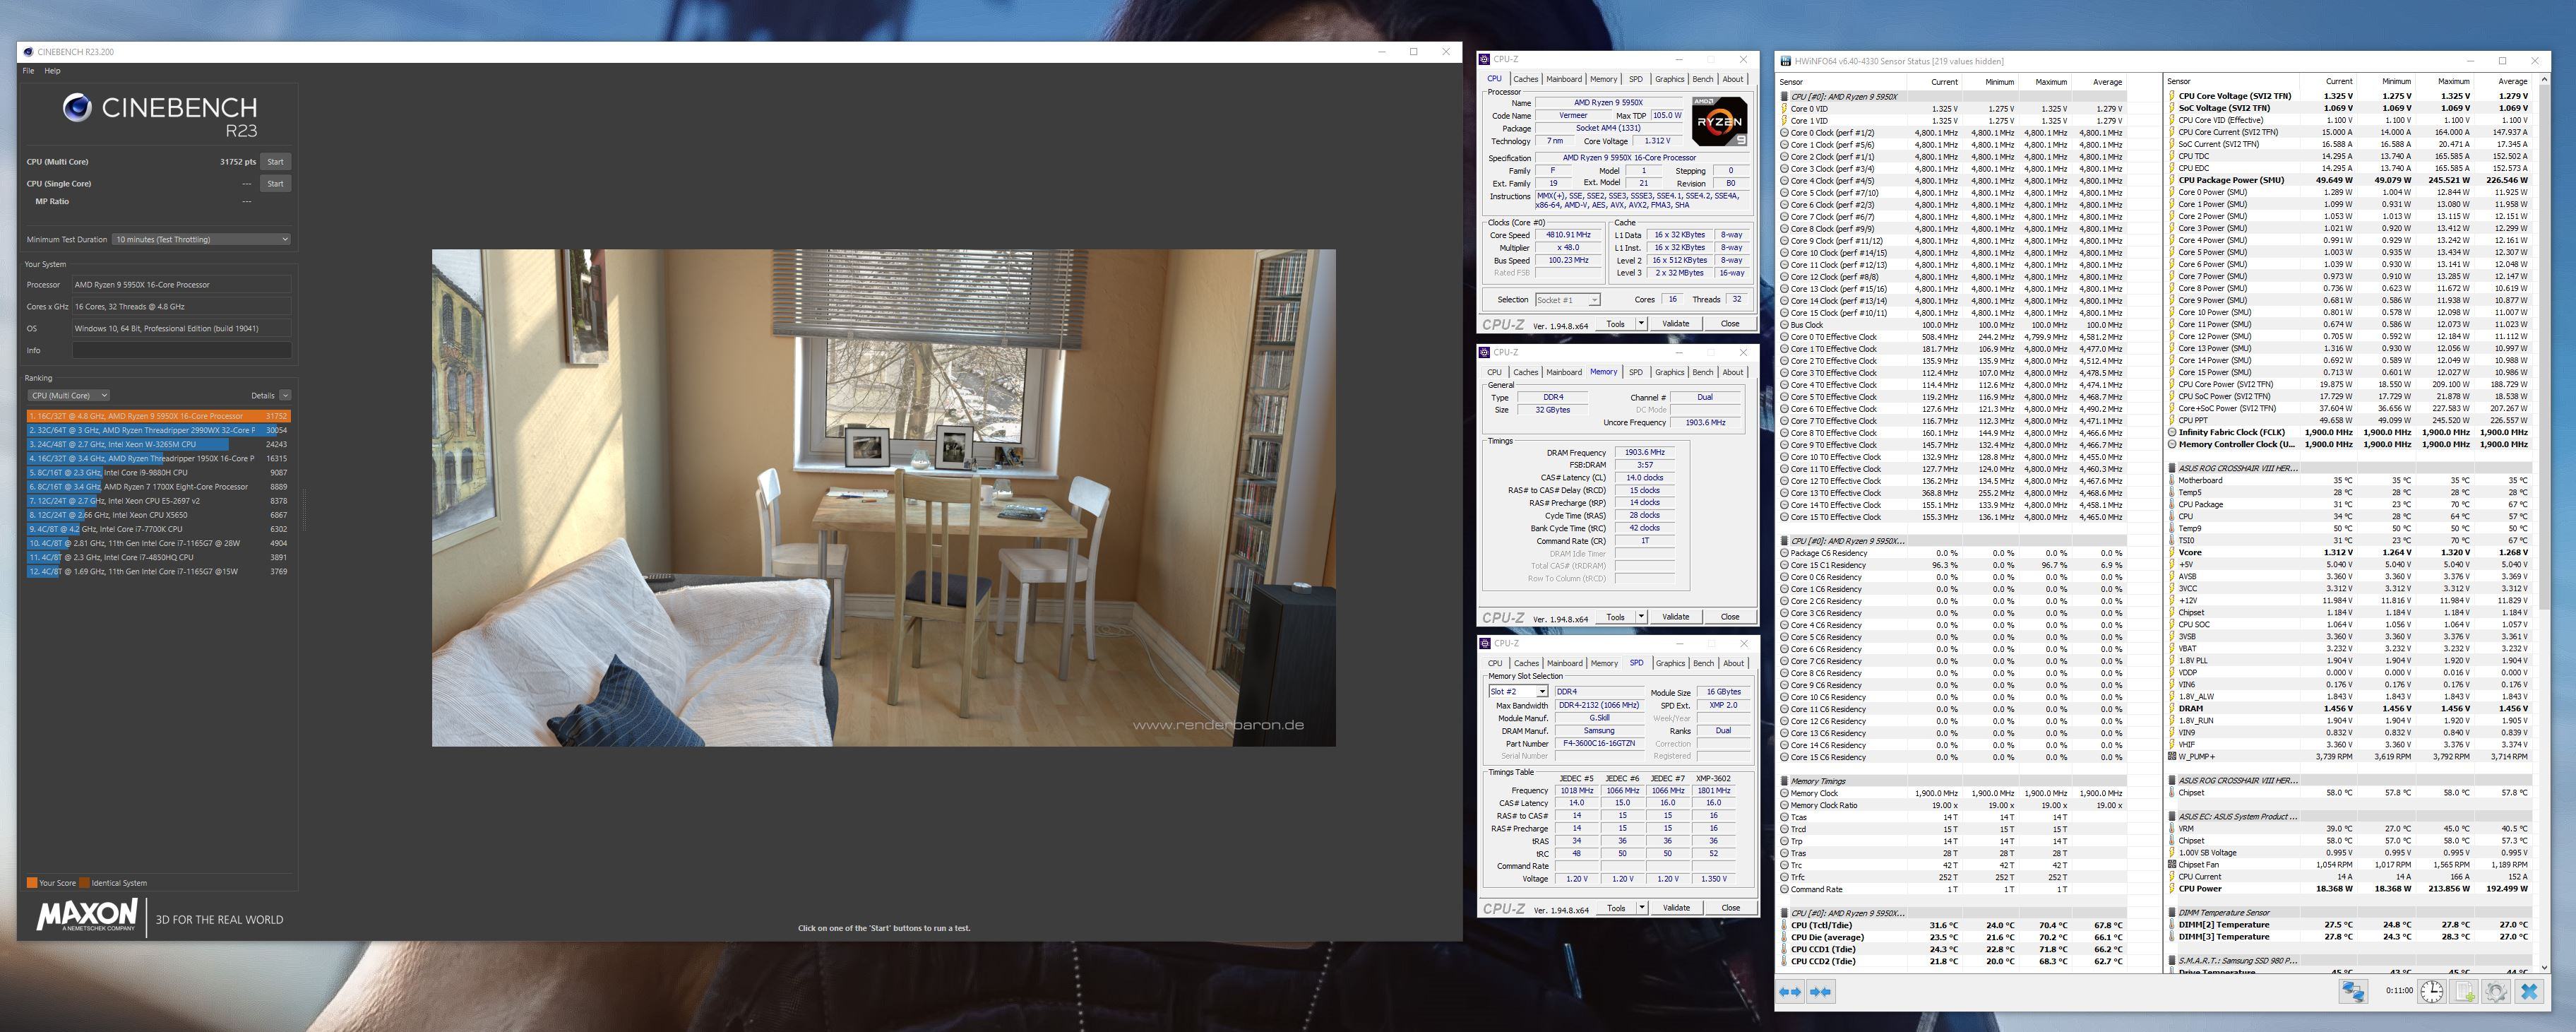2576x1032 pixels.
Task: Click the Cinebench R23 sphere logo
Action: 77,107
